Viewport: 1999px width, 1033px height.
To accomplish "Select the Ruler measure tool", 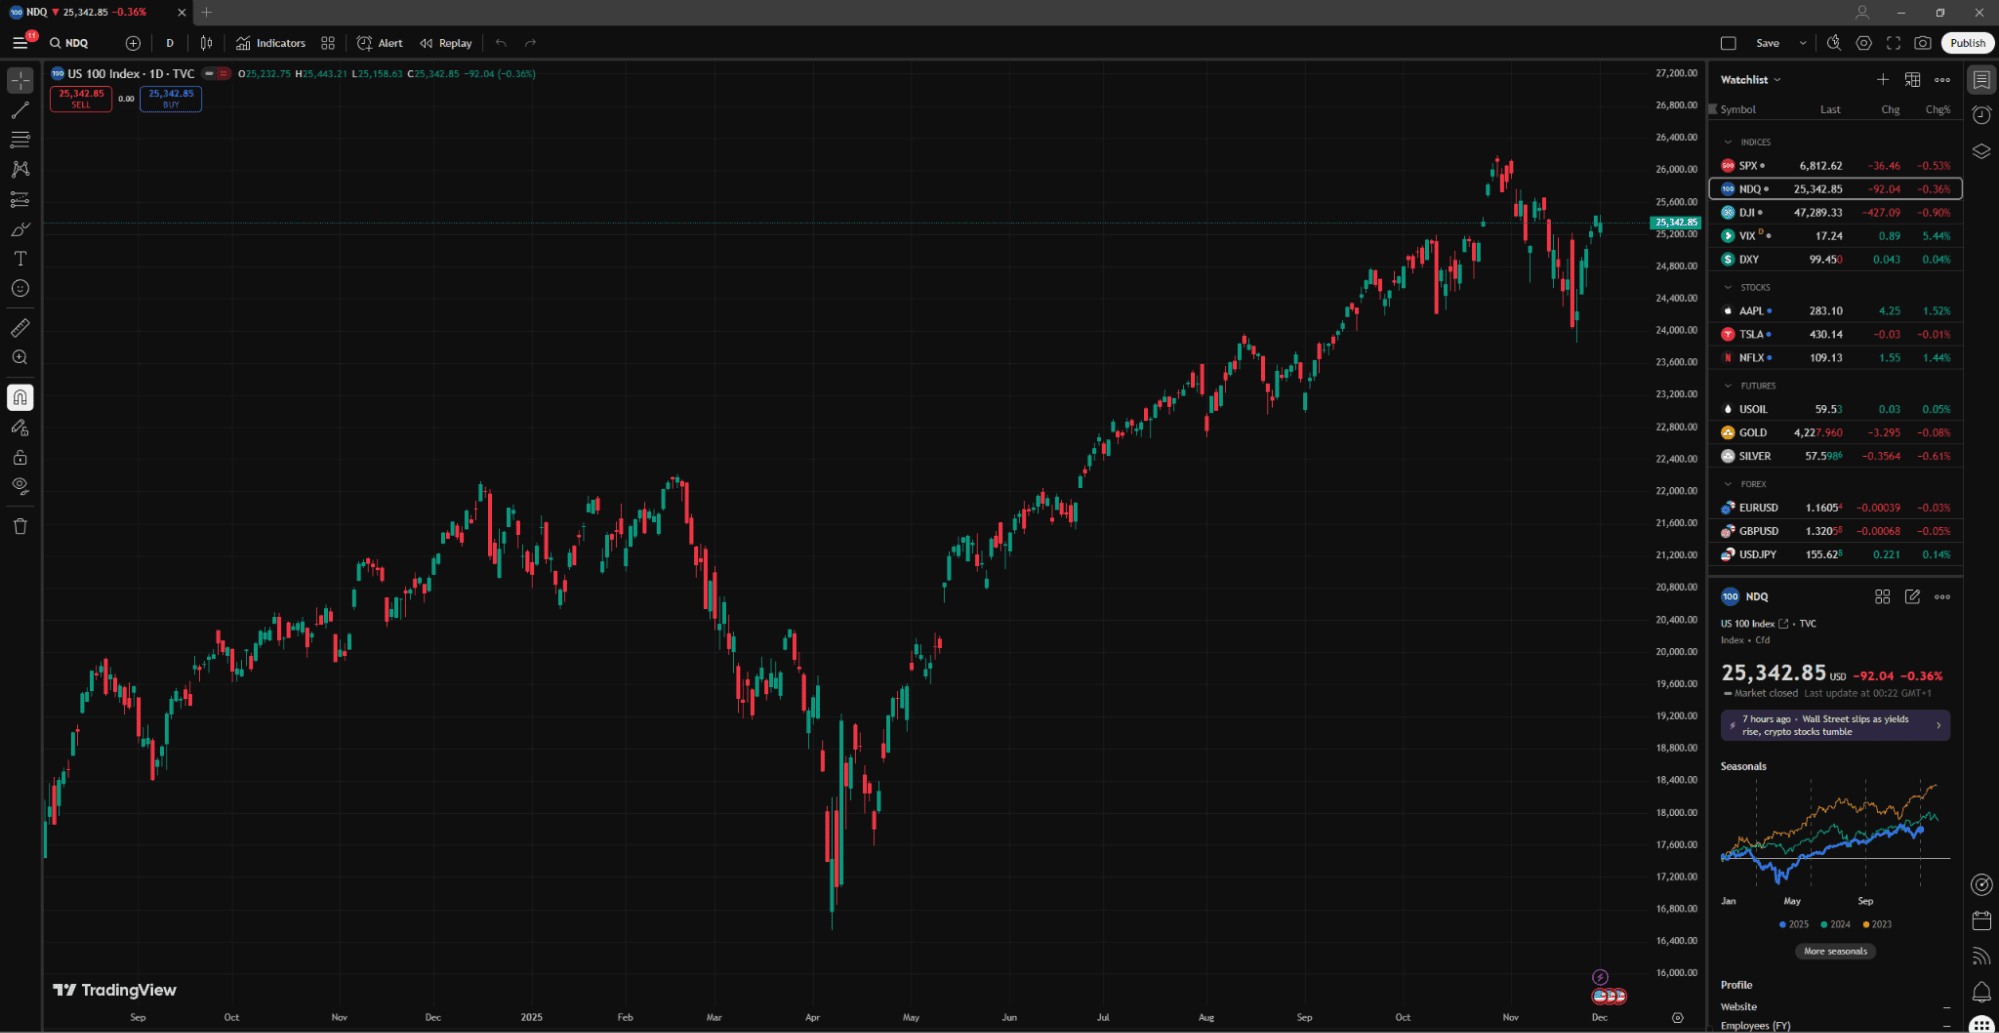I will (20, 327).
